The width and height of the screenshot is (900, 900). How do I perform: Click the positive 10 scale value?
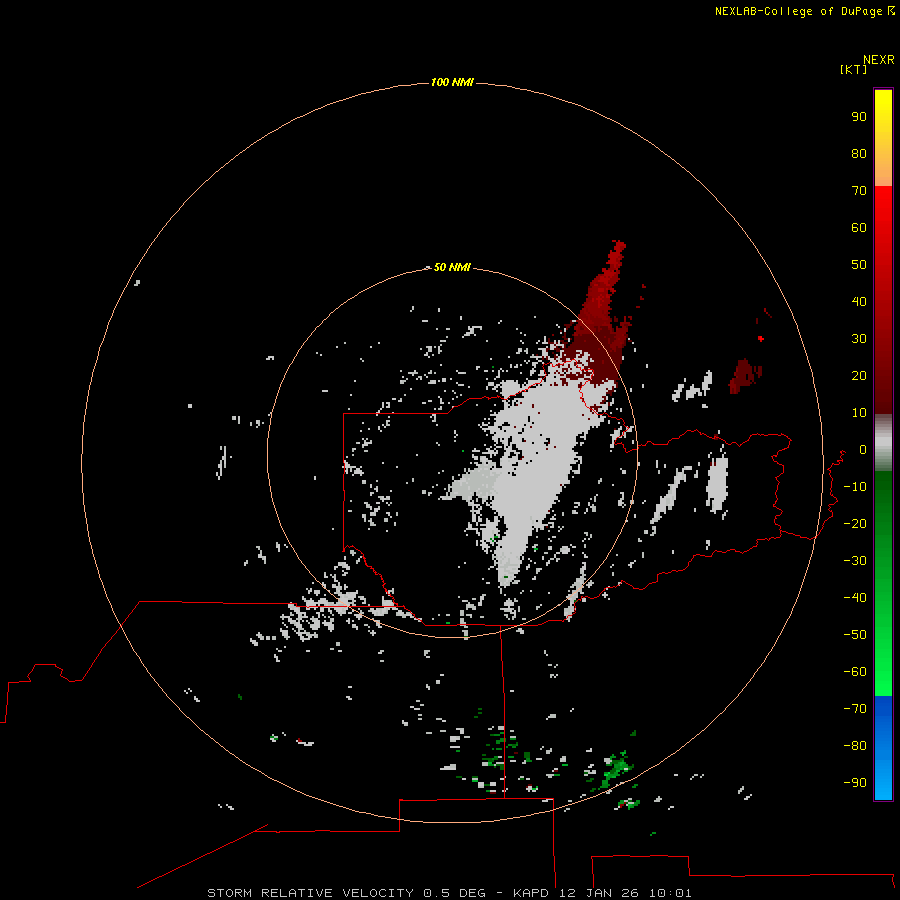click(x=859, y=413)
